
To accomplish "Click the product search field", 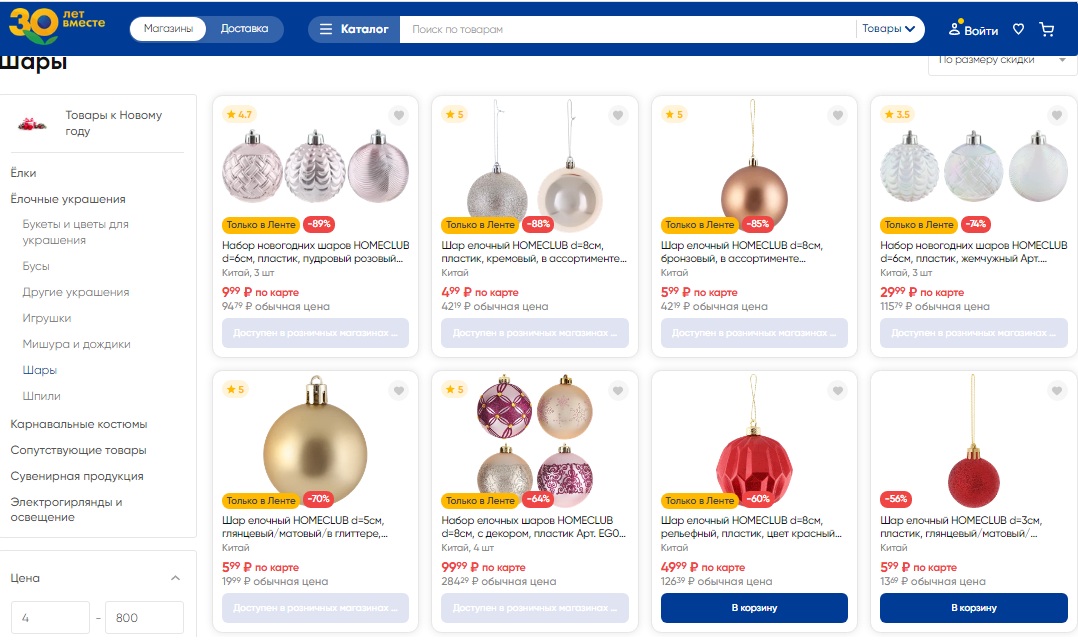I will pyautogui.click(x=627, y=30).
